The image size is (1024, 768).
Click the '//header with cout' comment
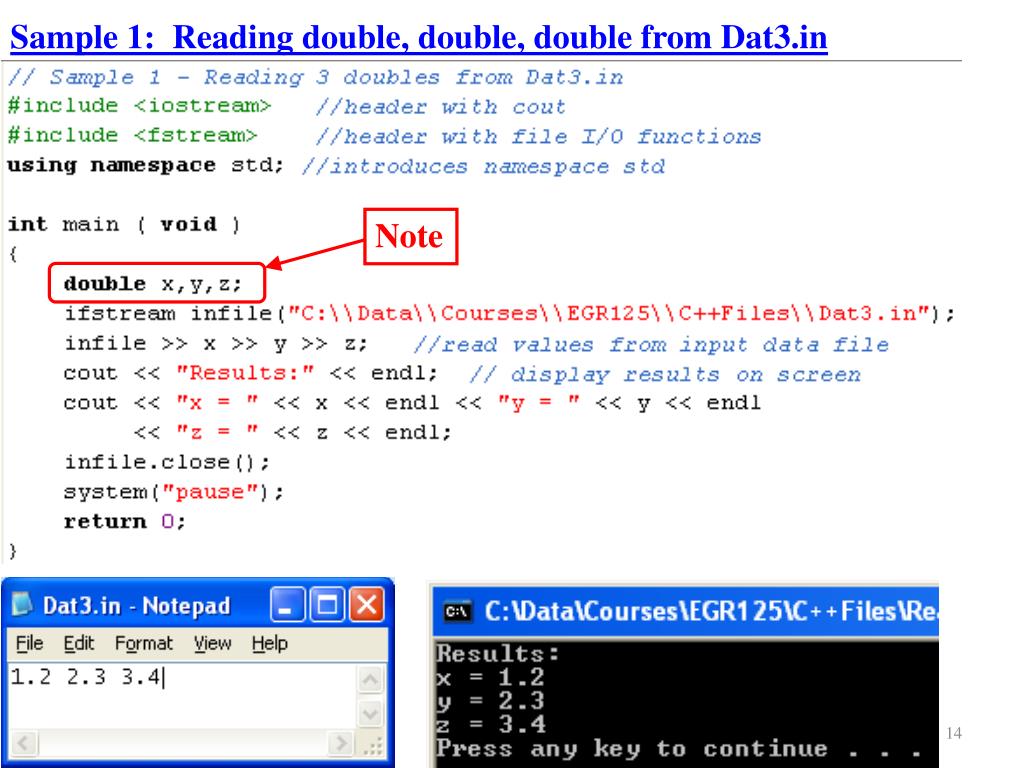pyautogui.click(x=440, y=106)
